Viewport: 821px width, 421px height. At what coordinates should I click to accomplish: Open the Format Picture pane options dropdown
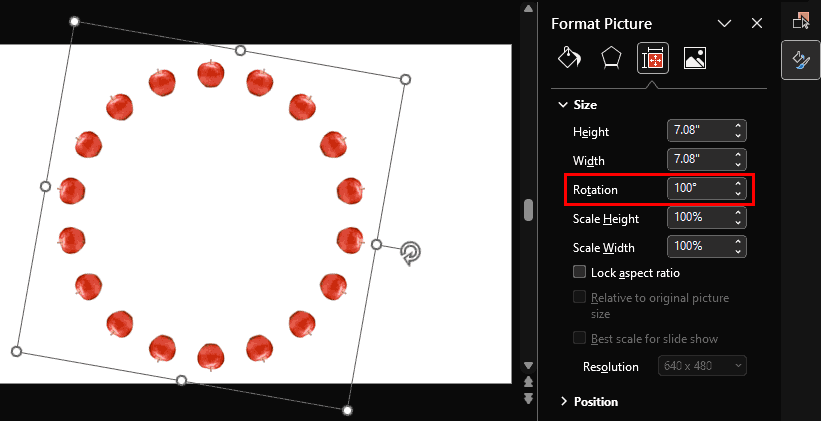click(724, 23)
